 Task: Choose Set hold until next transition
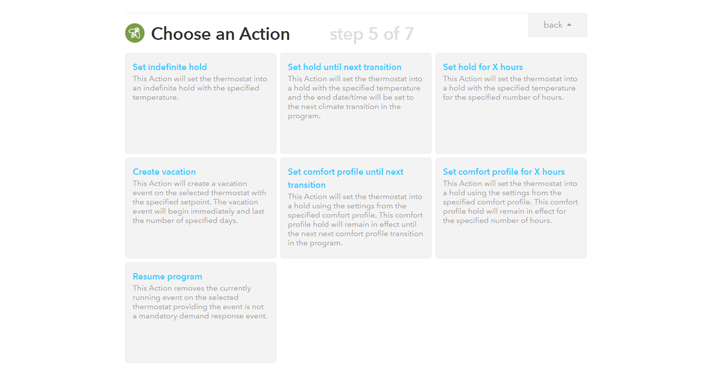[x=344, y=67]
